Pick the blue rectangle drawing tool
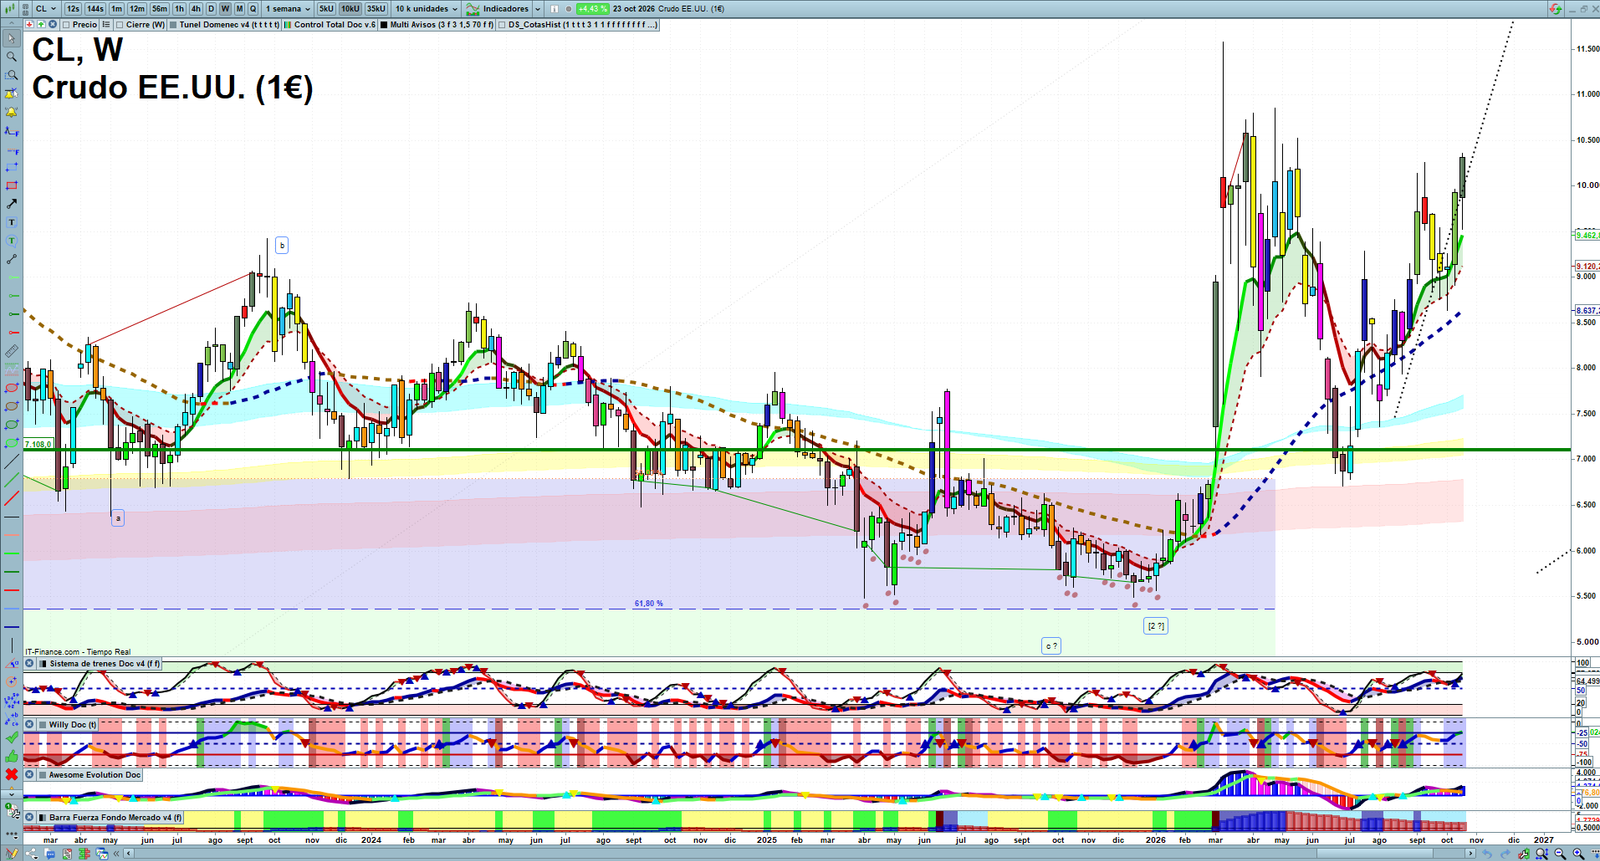 pyautogui.click(x=11, y=167)
